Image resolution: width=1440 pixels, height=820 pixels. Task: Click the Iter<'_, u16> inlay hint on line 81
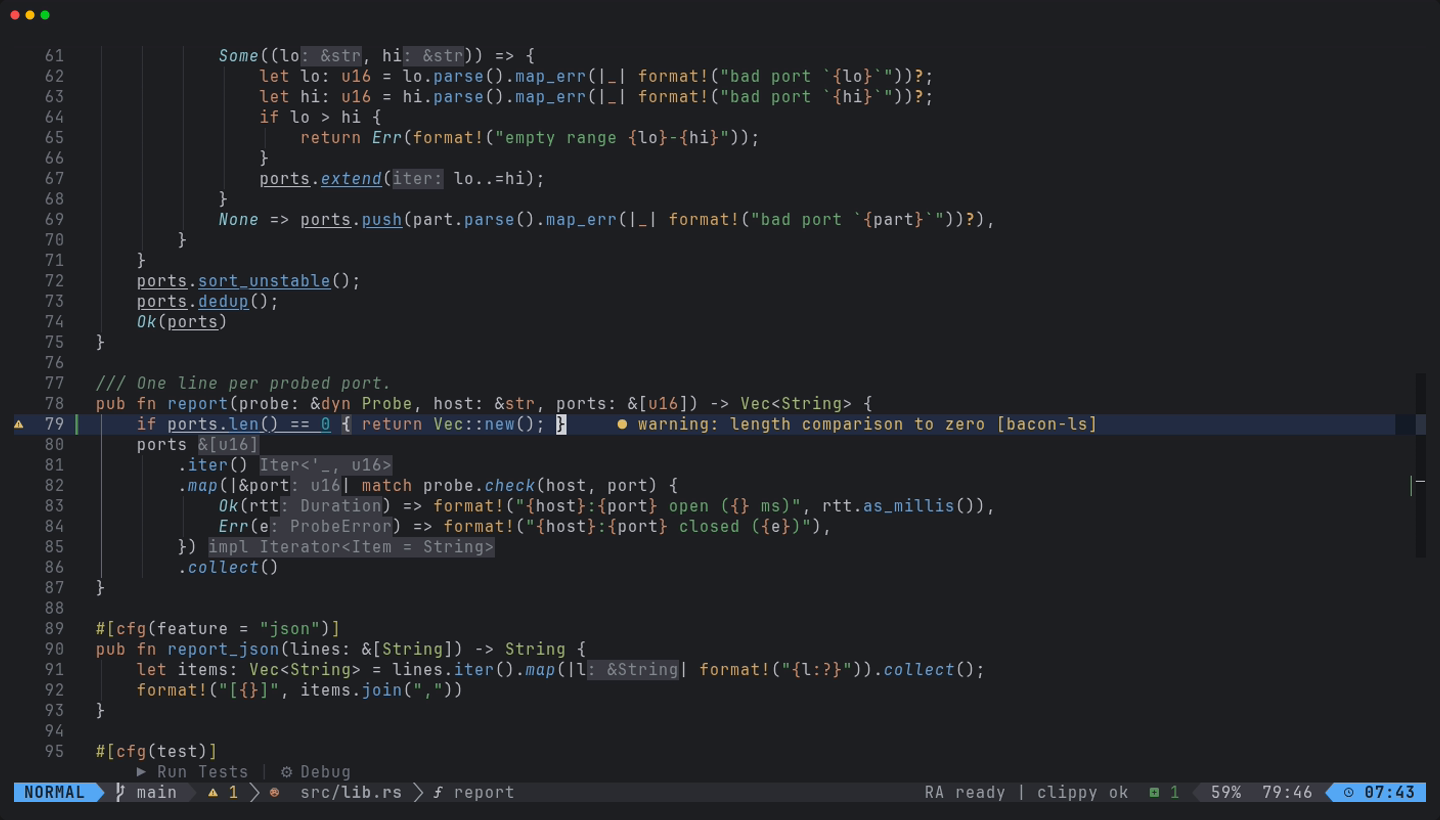pyautogui.click(x=326, y=465)
